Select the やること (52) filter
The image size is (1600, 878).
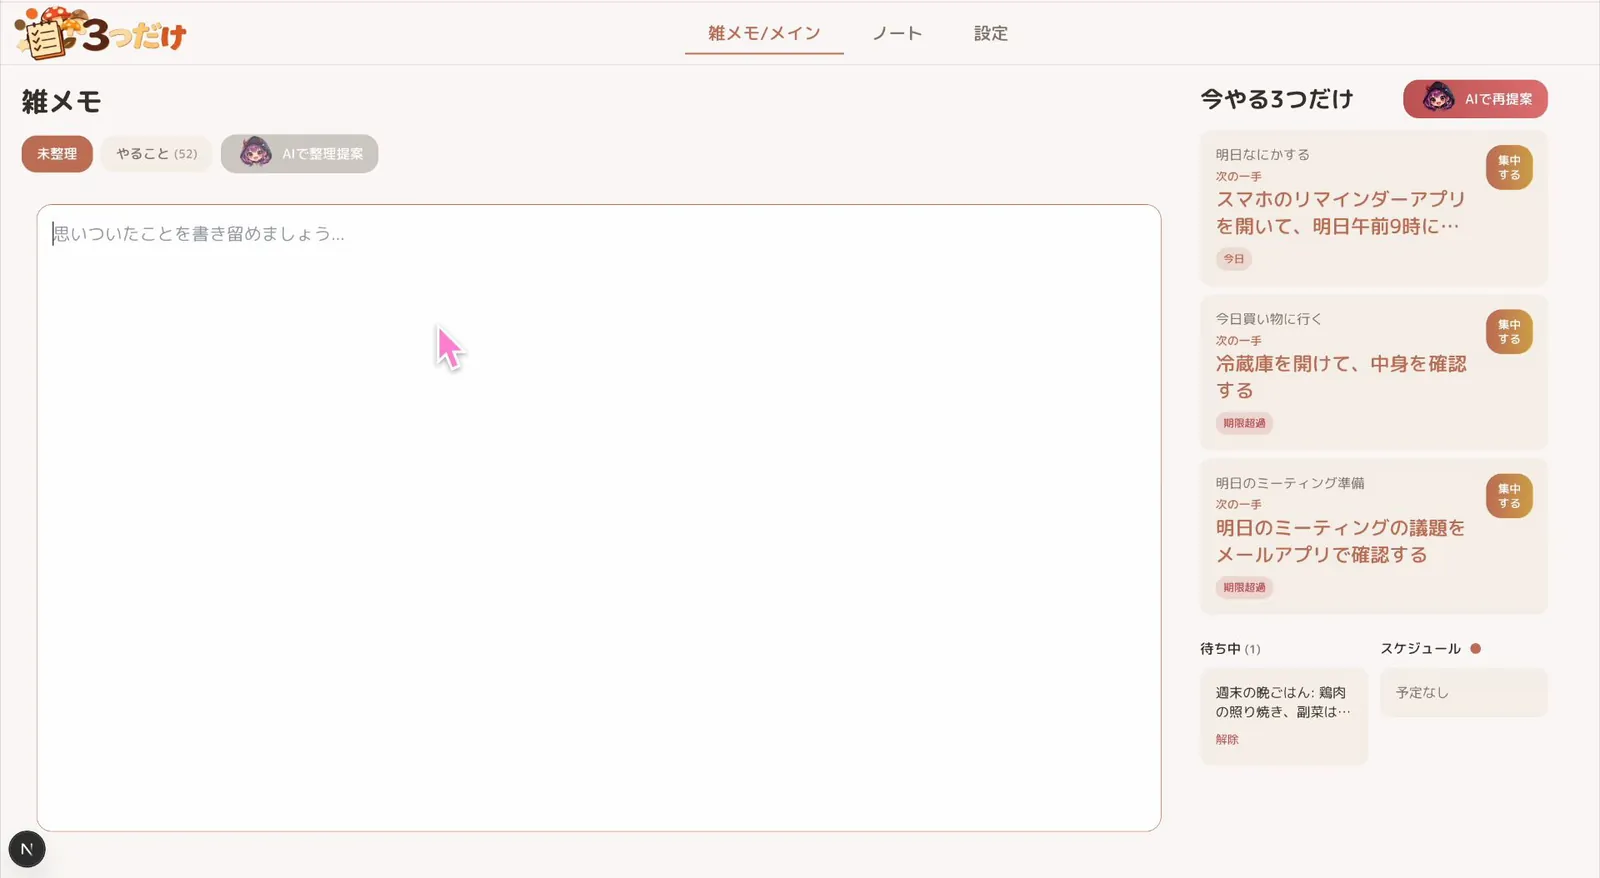(157, 154)
